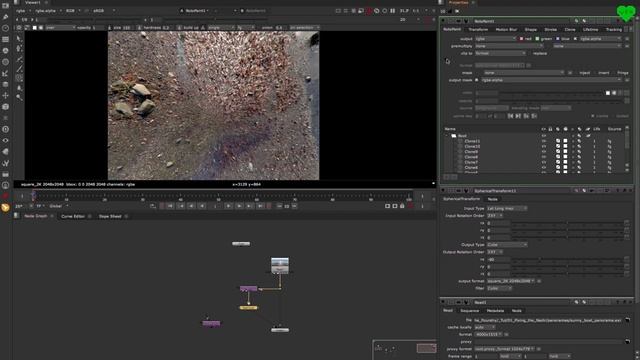Screen dimensions: 640x360
Task: Open the Sequence tab in Read1
Action: 469,311
